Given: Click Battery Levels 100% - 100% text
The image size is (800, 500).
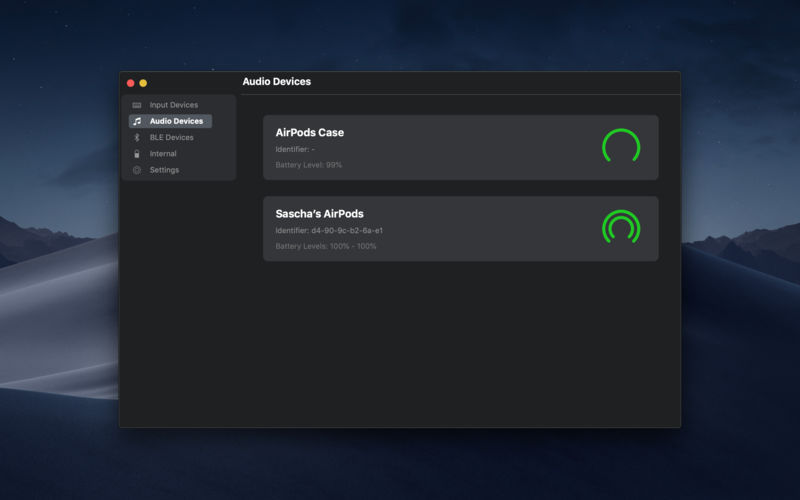Looking at the screenshot, I should (x=326, y=246).
